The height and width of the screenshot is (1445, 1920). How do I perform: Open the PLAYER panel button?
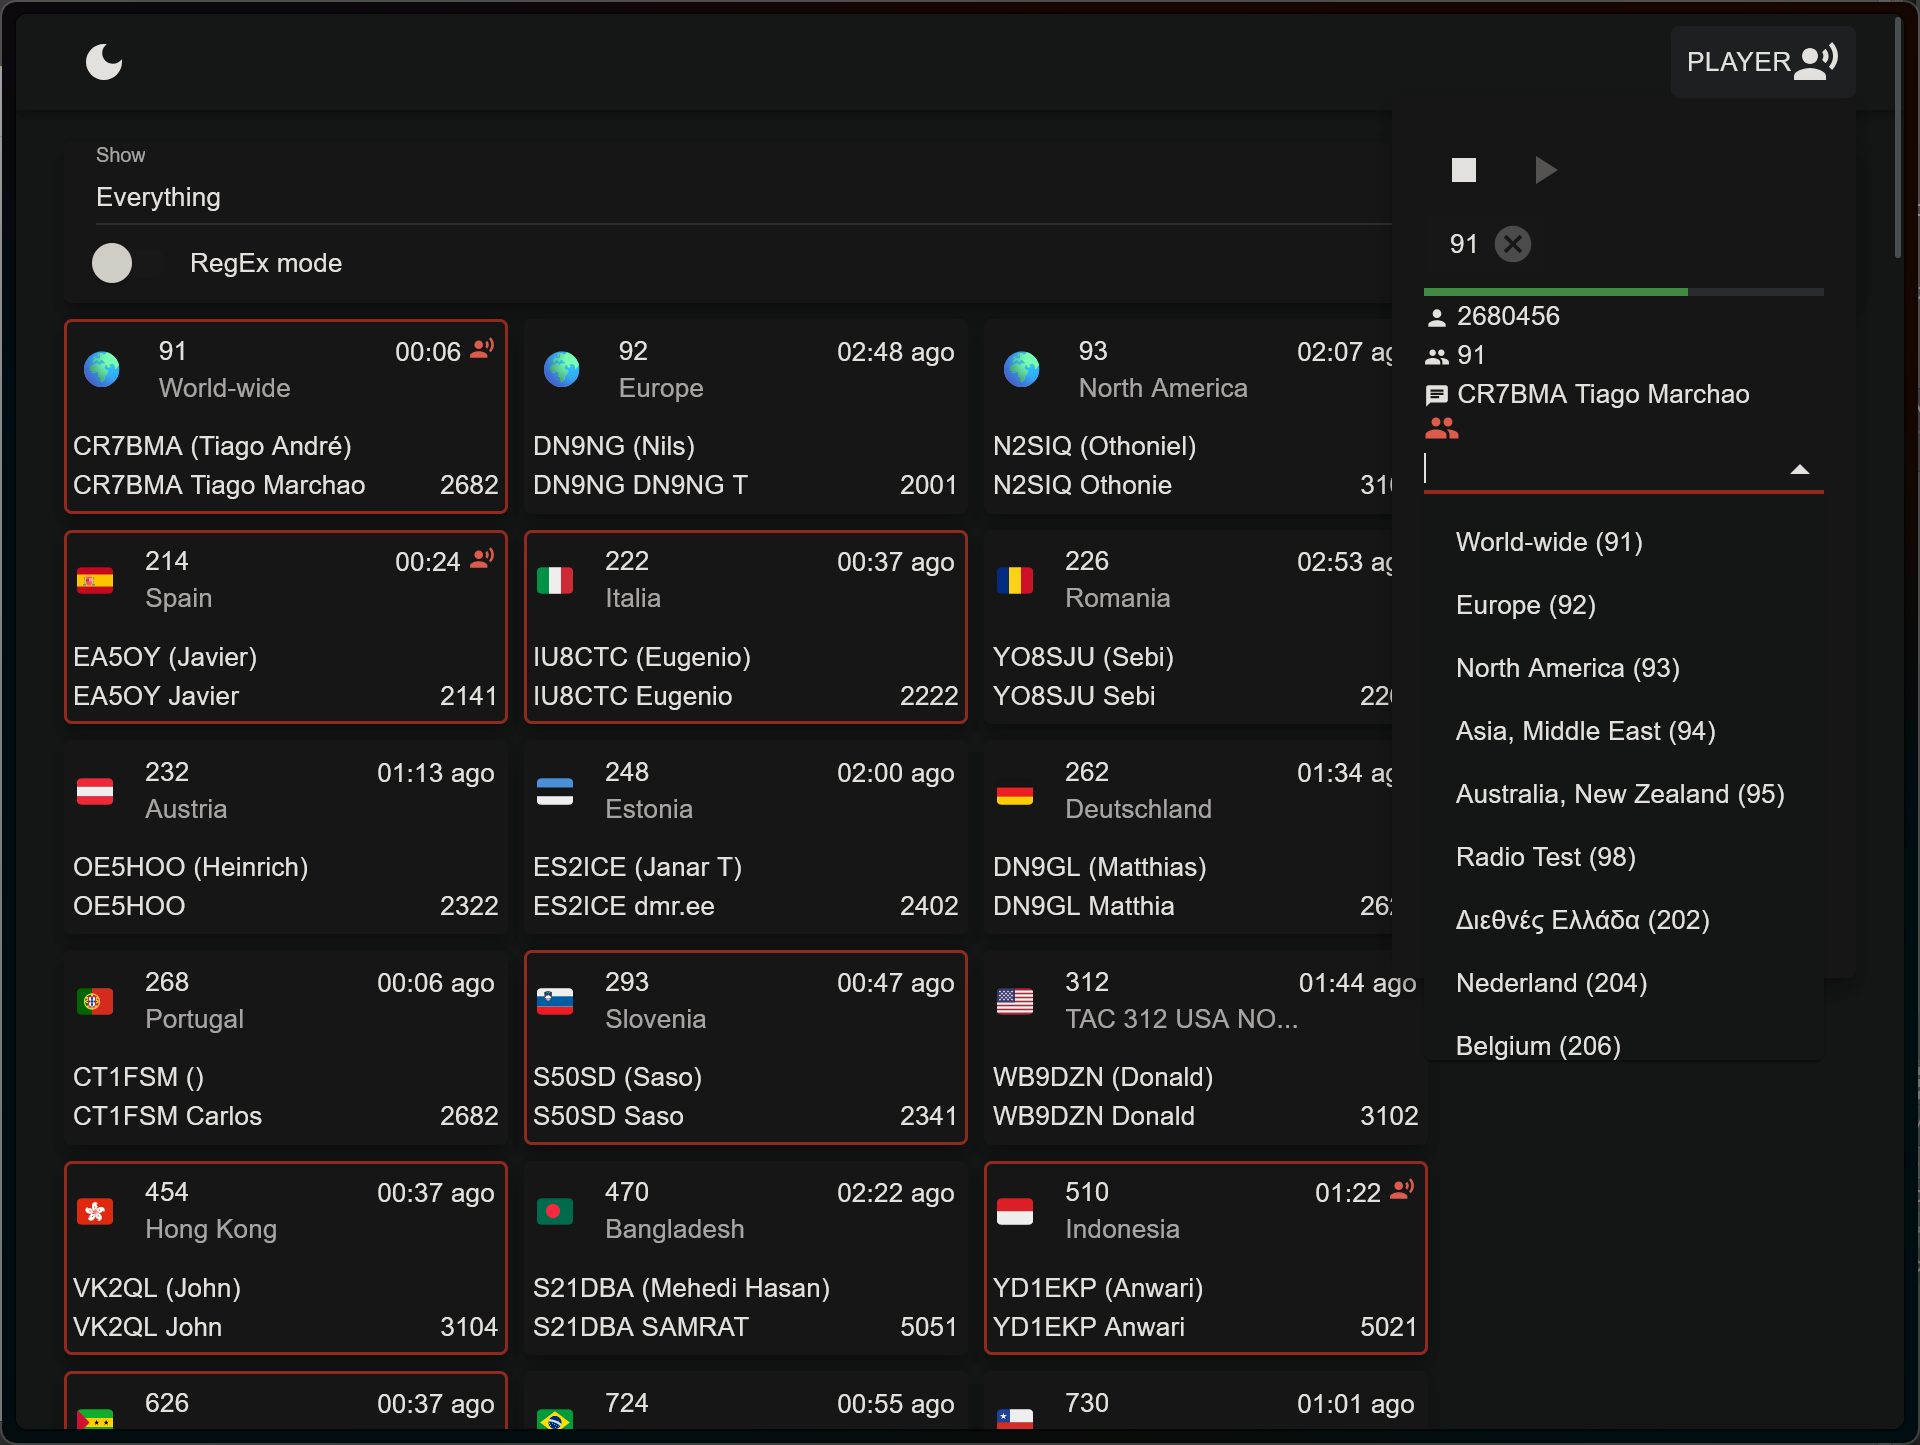1761,62
